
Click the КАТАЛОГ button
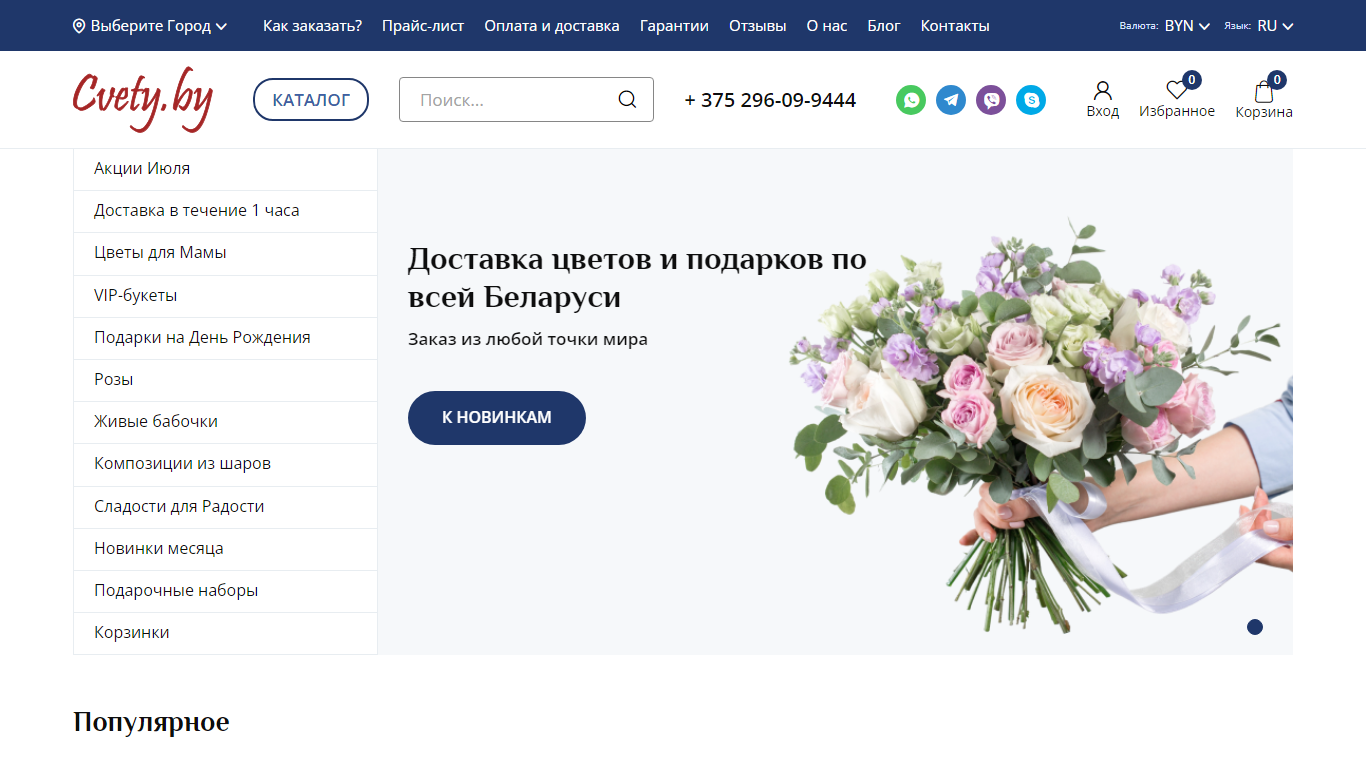[x=311, y=100]
